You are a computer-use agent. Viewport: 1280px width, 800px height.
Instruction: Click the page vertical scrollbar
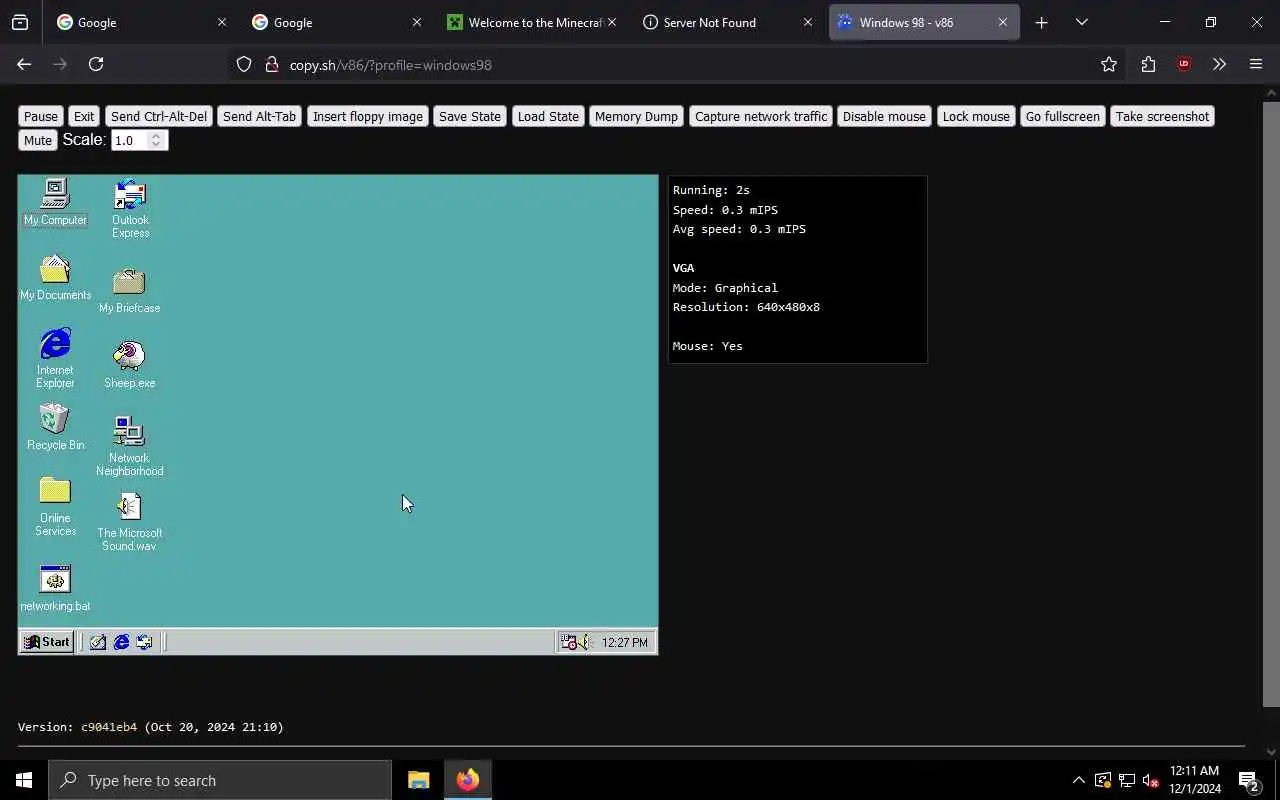point(1271,404)
